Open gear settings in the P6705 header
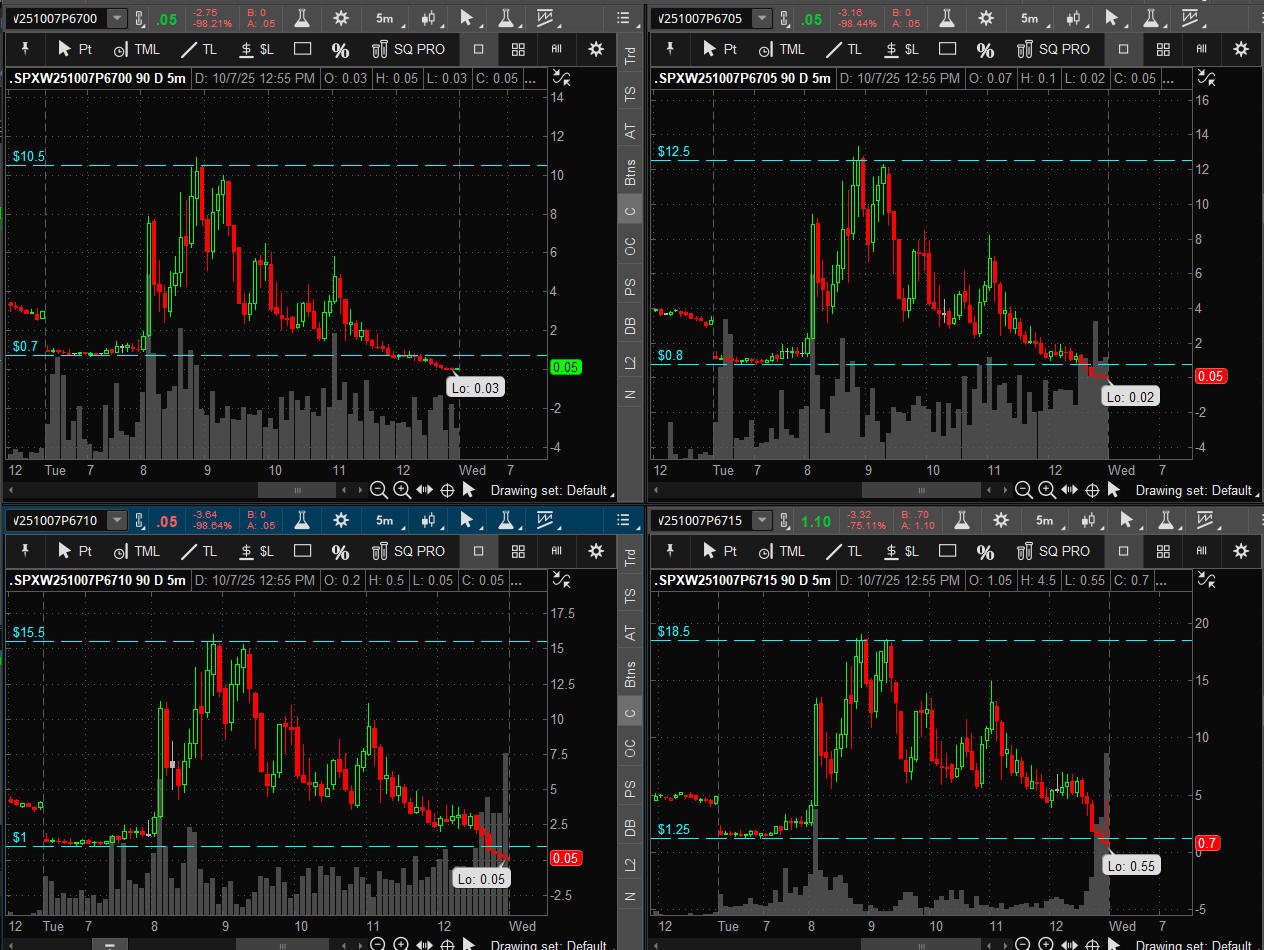The image size is (1264, 950). (x=986, y=18)
